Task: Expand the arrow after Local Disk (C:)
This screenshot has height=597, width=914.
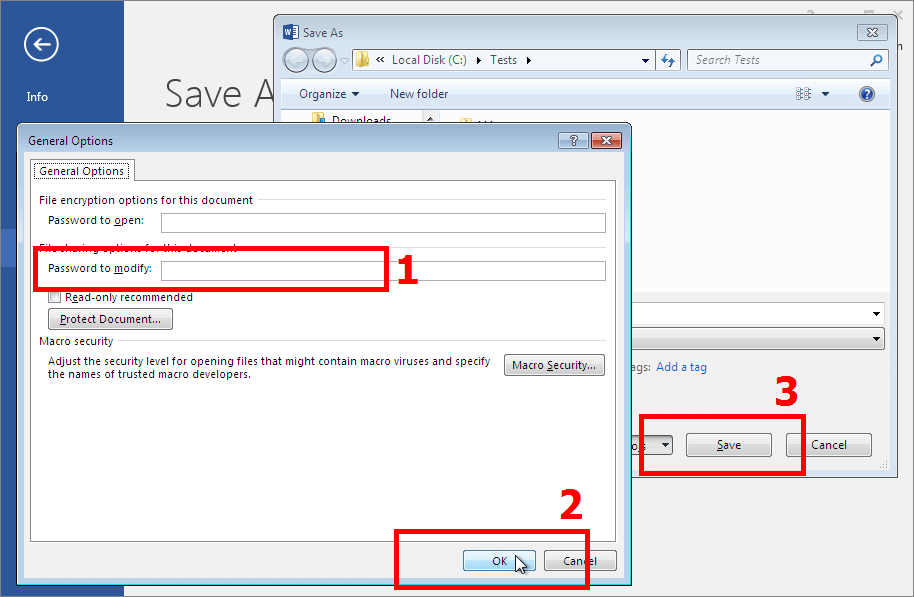Action: pos(479,61)
